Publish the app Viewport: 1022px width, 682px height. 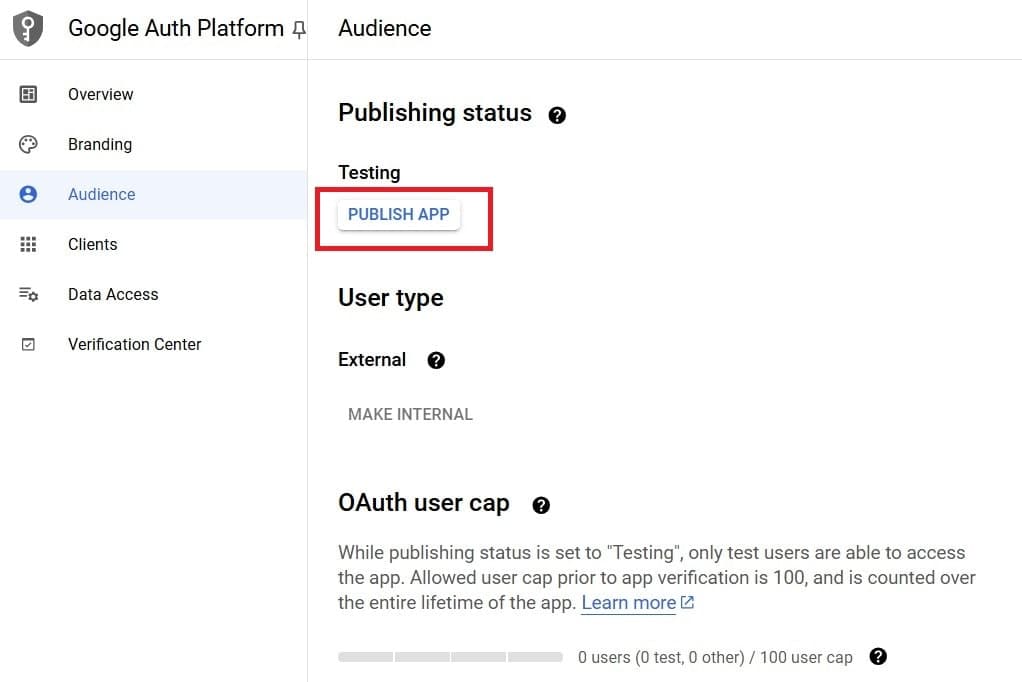(x=398, y=214)
